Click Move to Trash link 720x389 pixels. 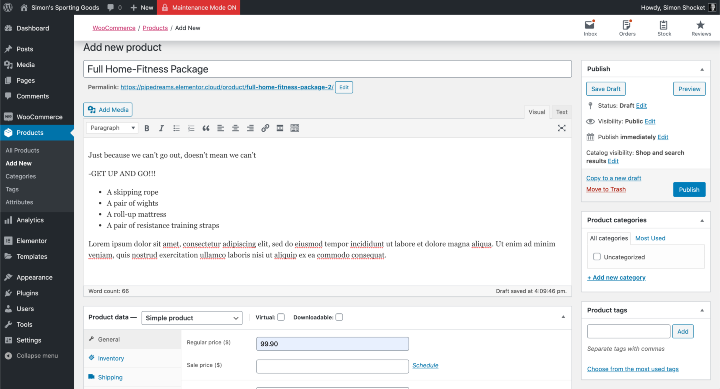[x=606, y=189]
